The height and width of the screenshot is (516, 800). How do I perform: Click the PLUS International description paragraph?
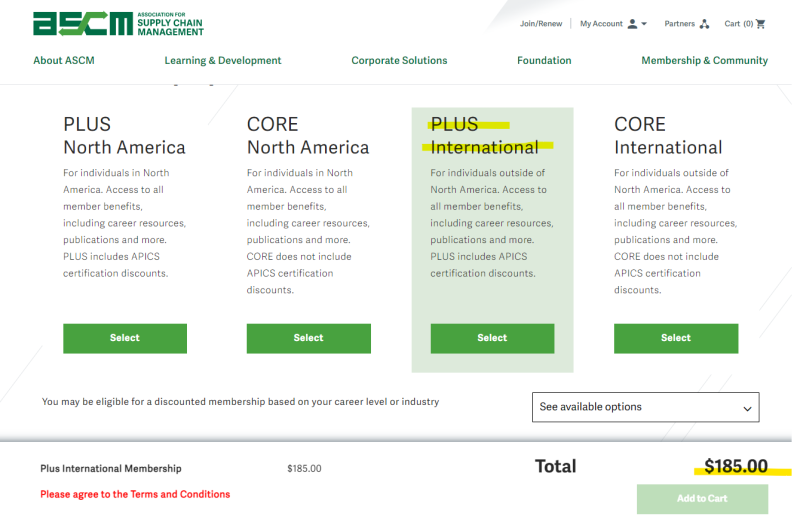[492, 223]
